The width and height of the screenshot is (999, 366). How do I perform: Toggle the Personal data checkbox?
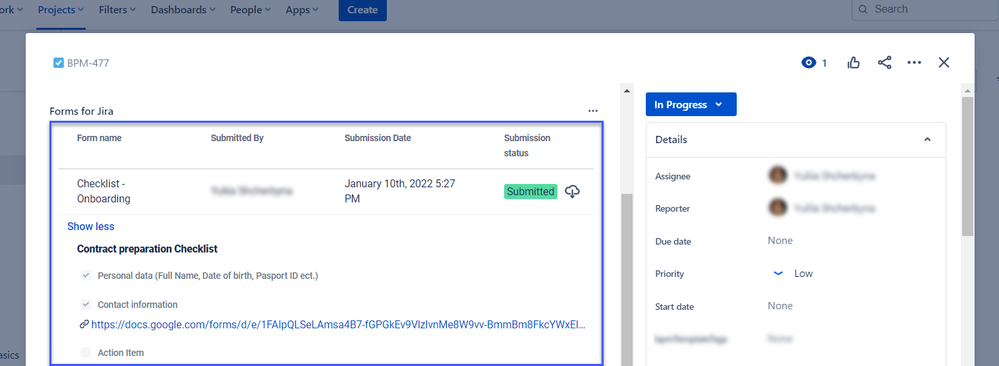85,275
